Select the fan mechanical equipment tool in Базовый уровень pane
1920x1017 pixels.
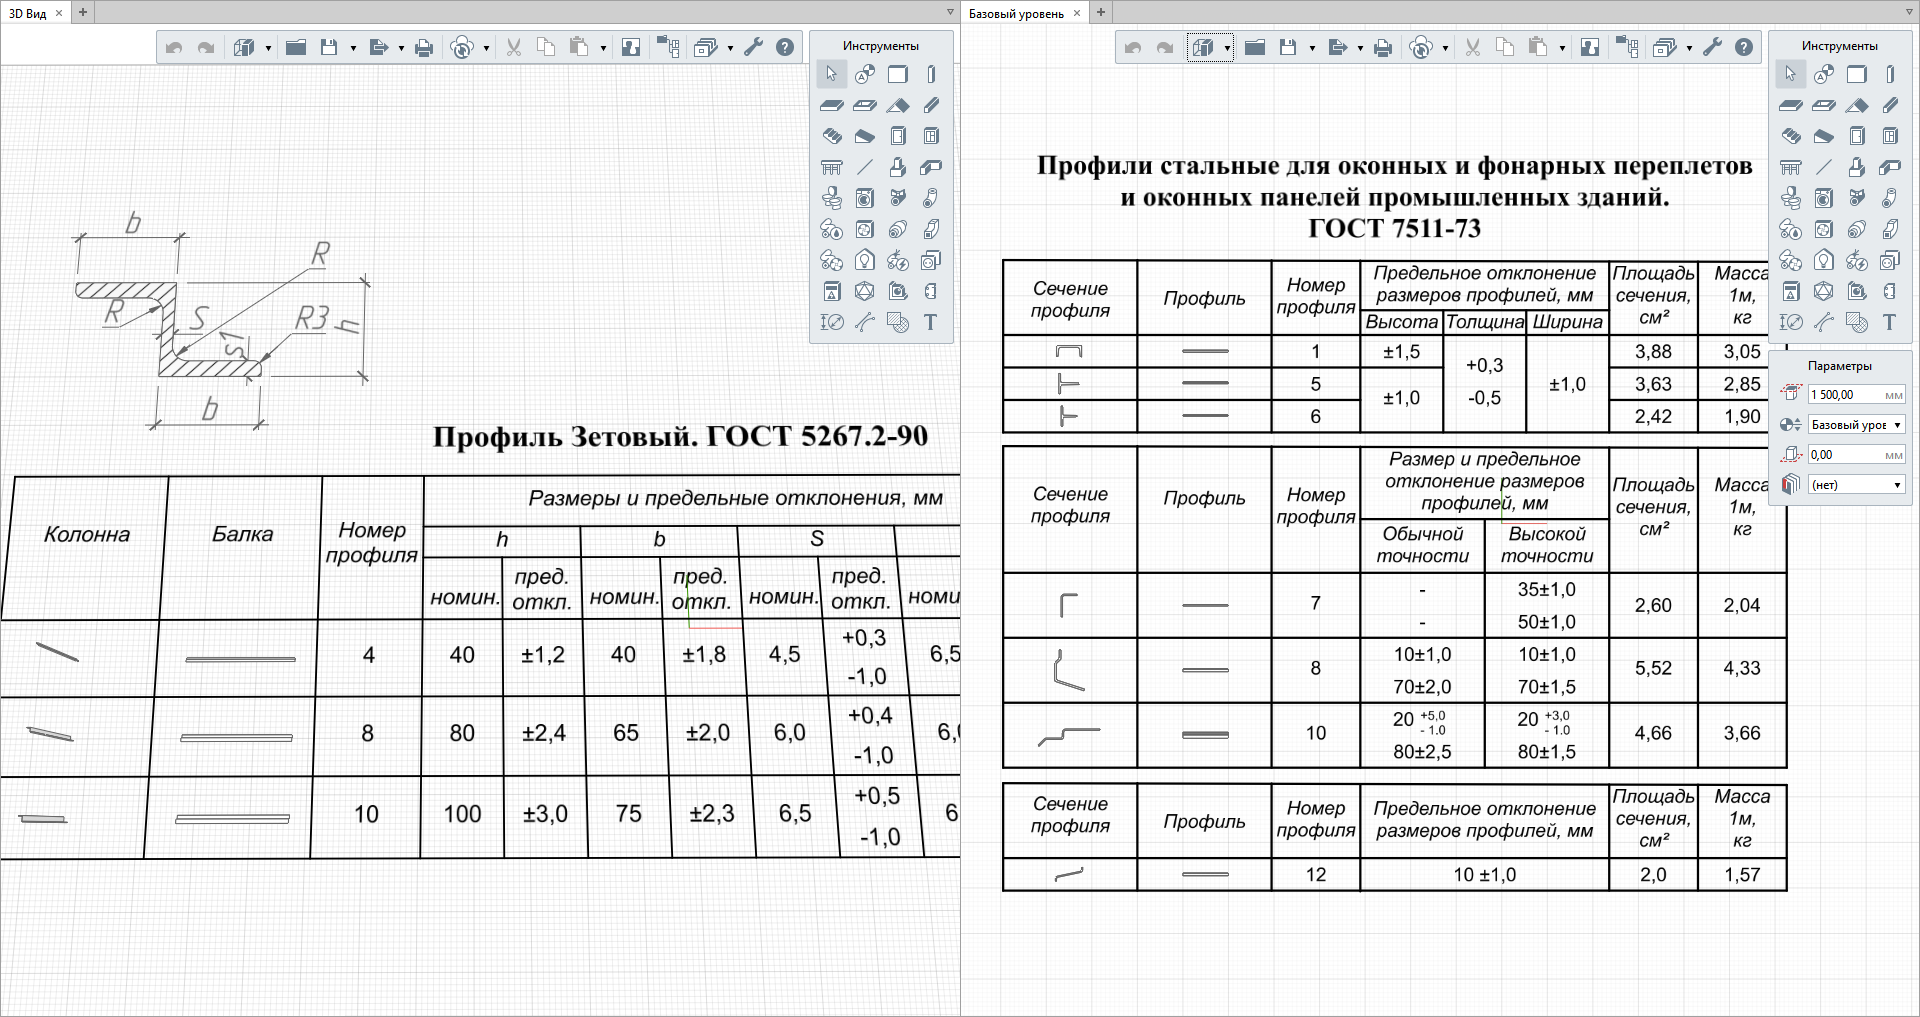1824,229
